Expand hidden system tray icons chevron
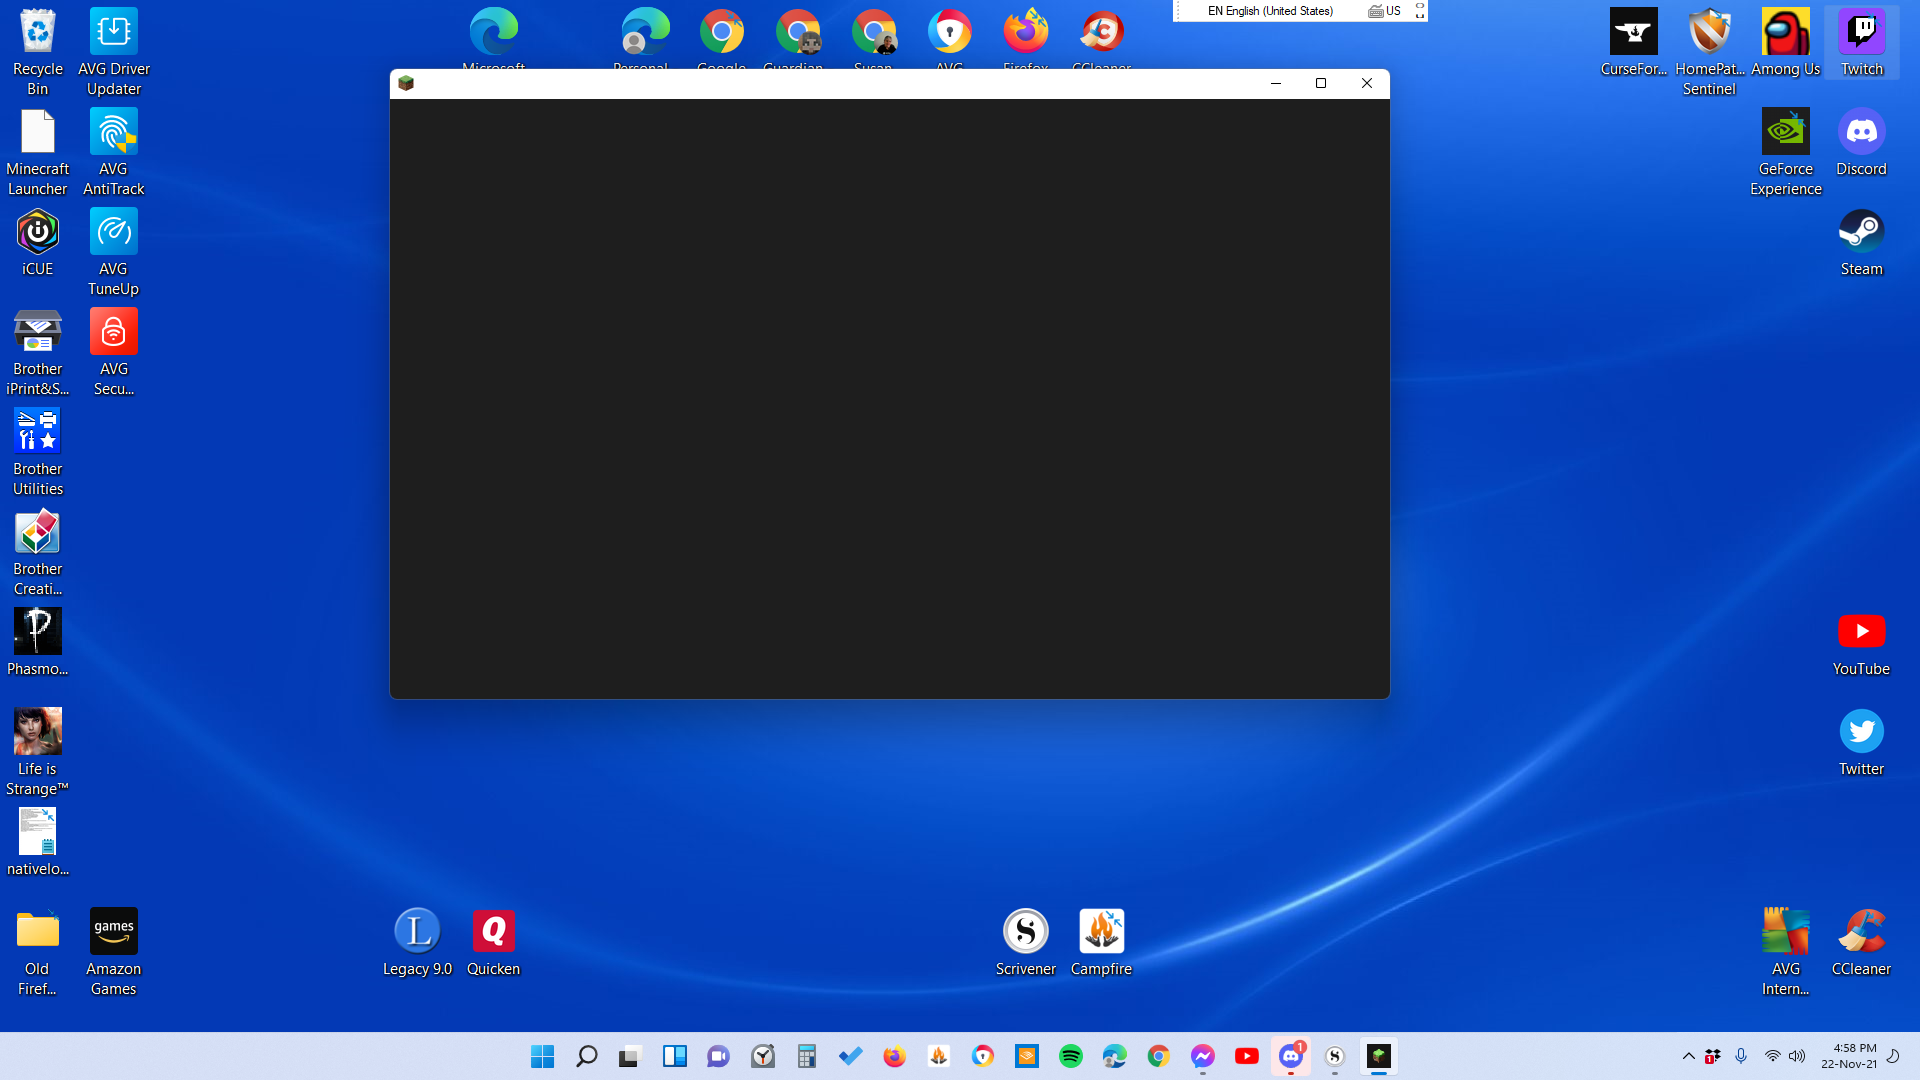Screen dimensions: 1920x1080 click(1688, 1056)
